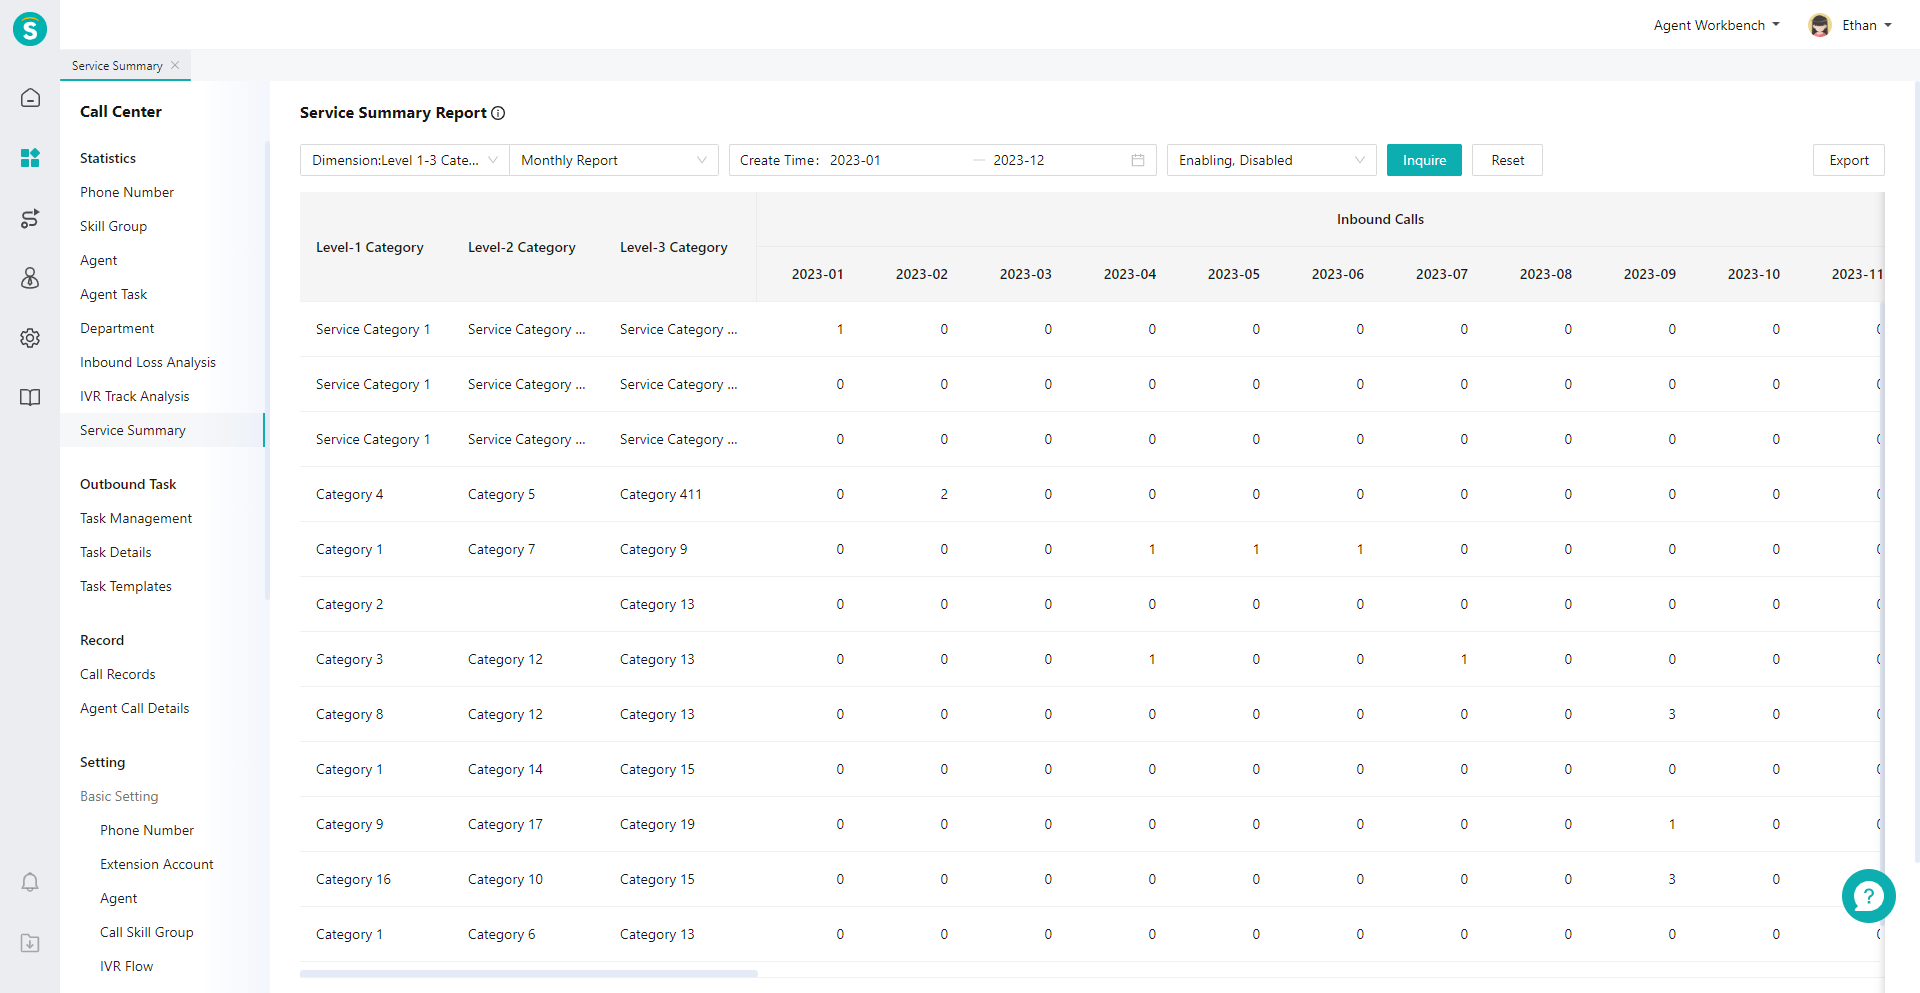Image resolution: width=1920 pixels, height=993 pixels.
Task: Click Category 8 cell
Action: (x=349, y=714)
